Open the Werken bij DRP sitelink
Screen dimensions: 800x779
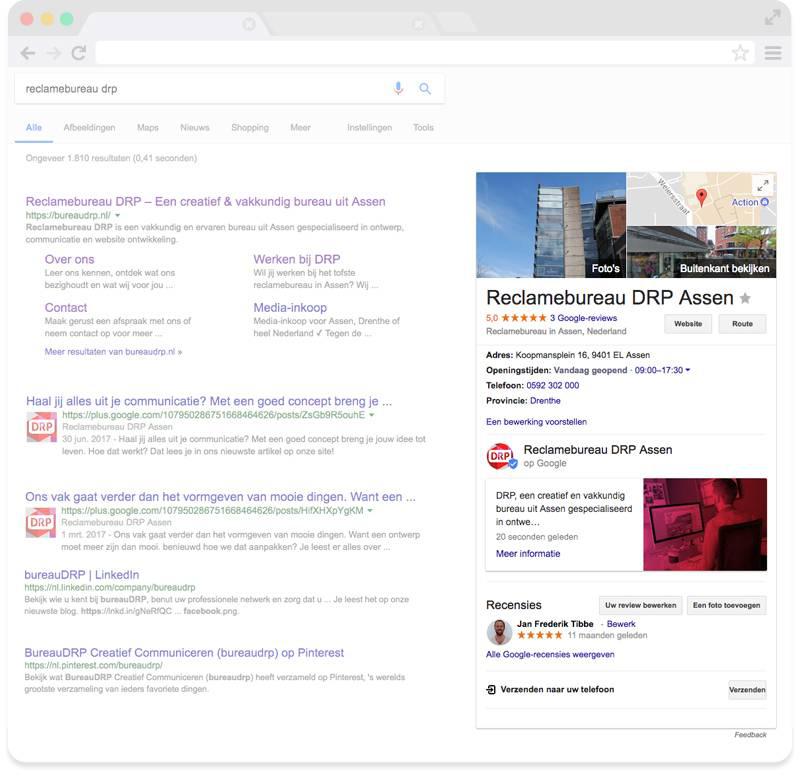[x=297, y=259]
